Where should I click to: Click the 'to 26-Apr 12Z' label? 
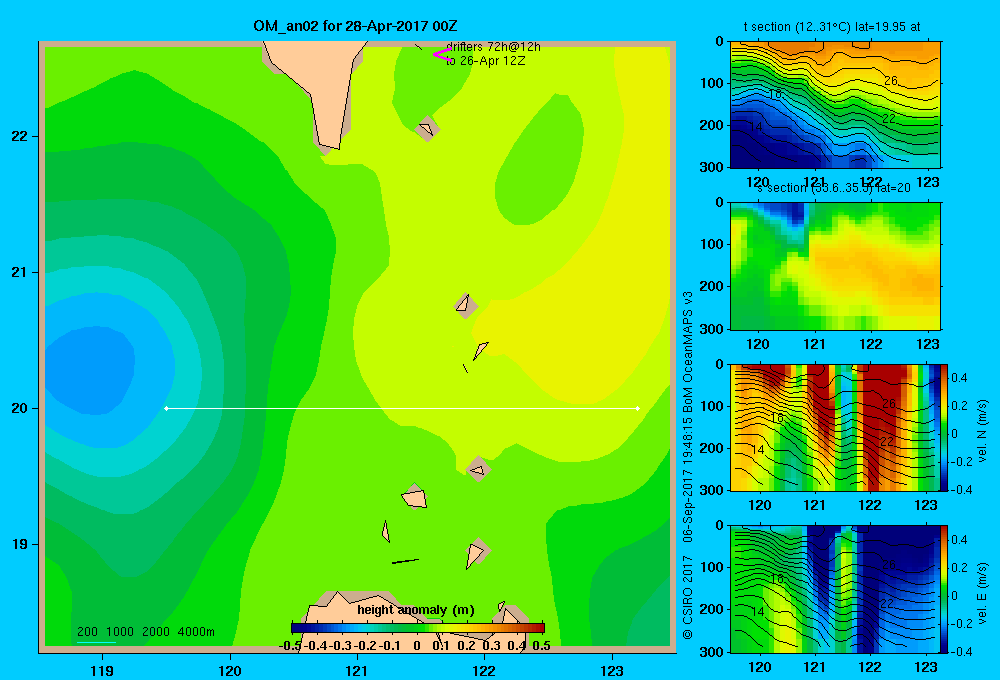[x=485, y=61]
